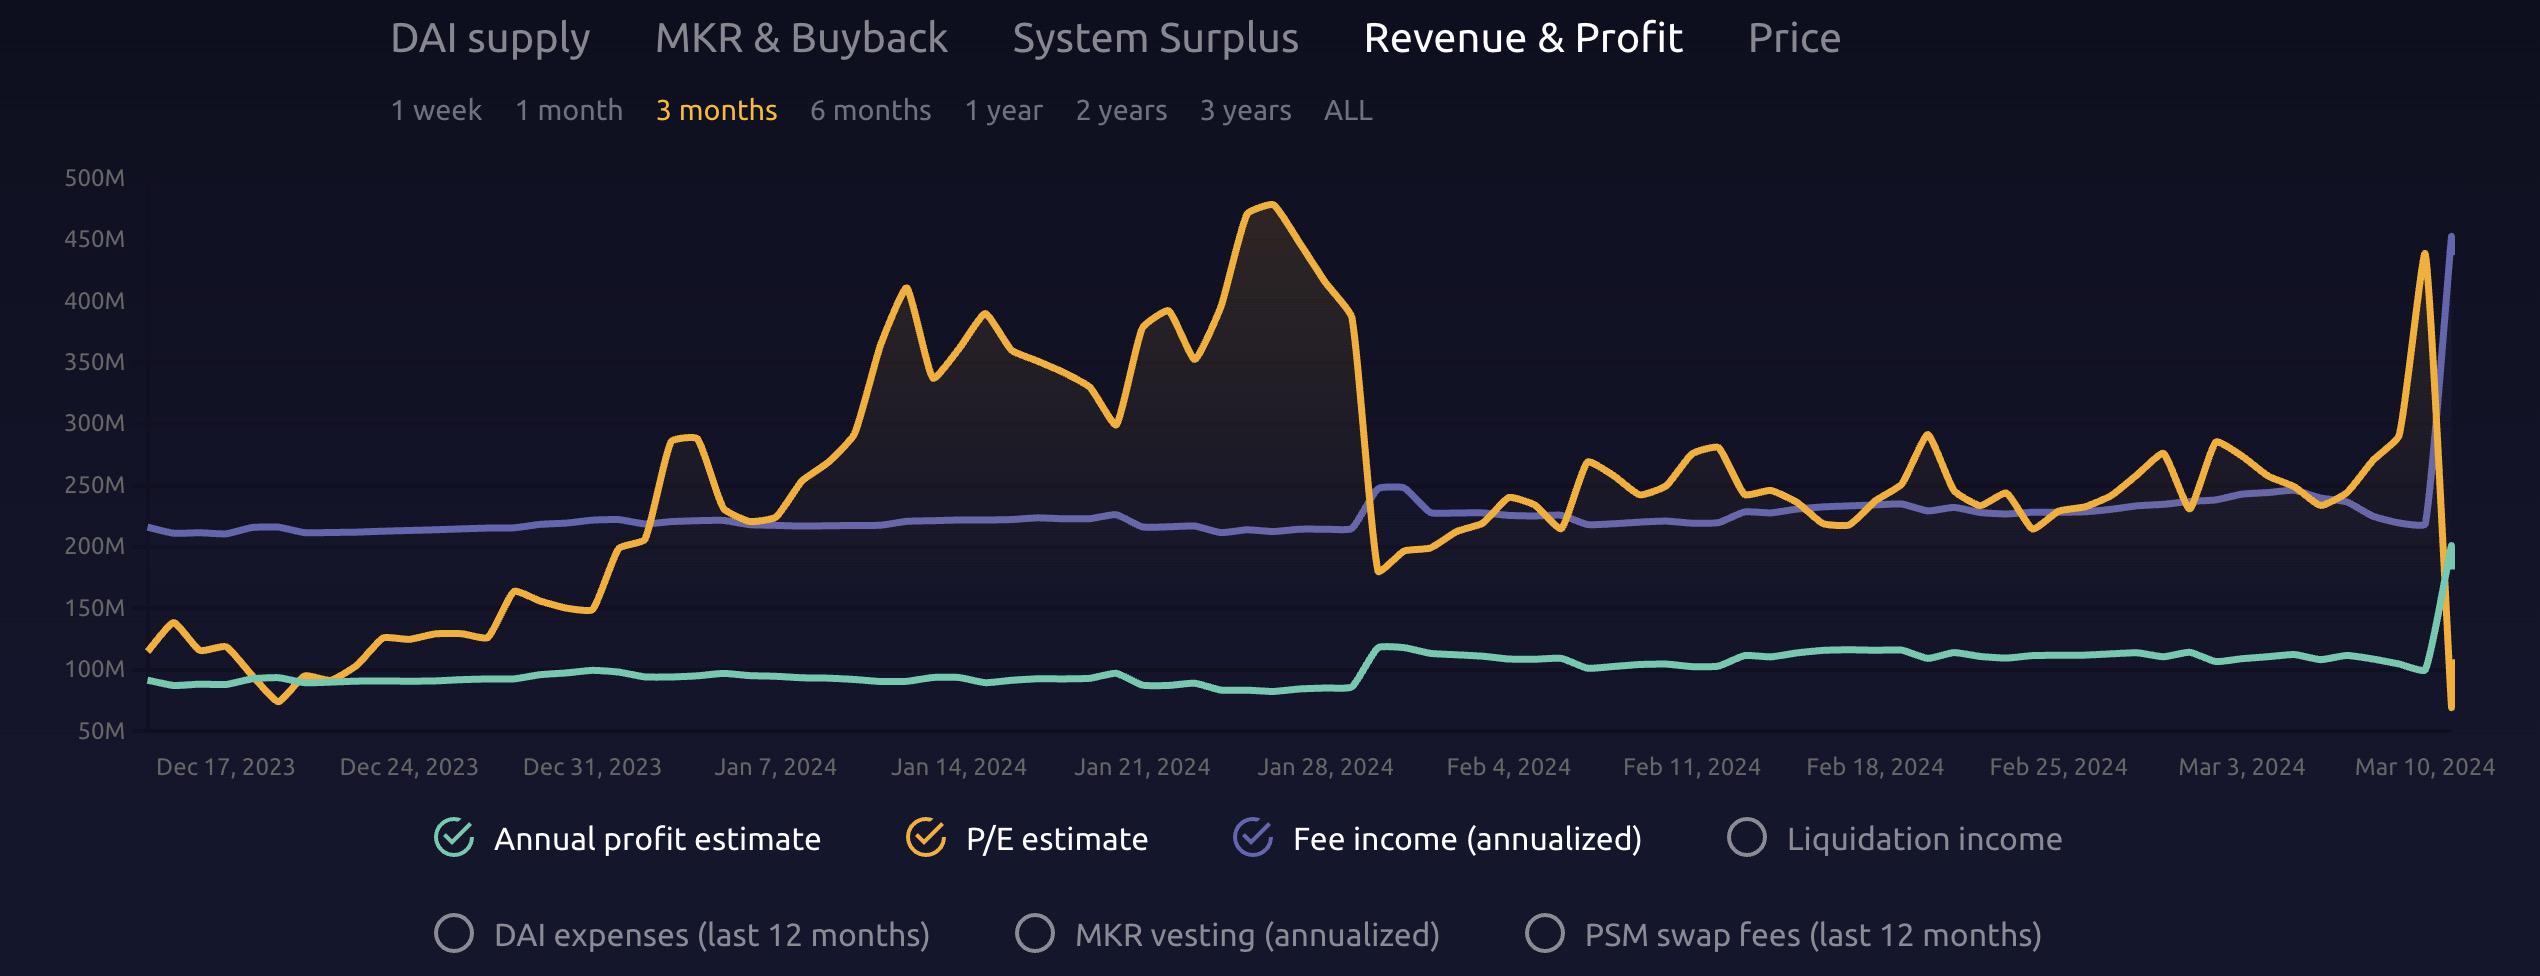
Task: Click the Jan 28, 2024 axis label
Action: coord(1325,767)
